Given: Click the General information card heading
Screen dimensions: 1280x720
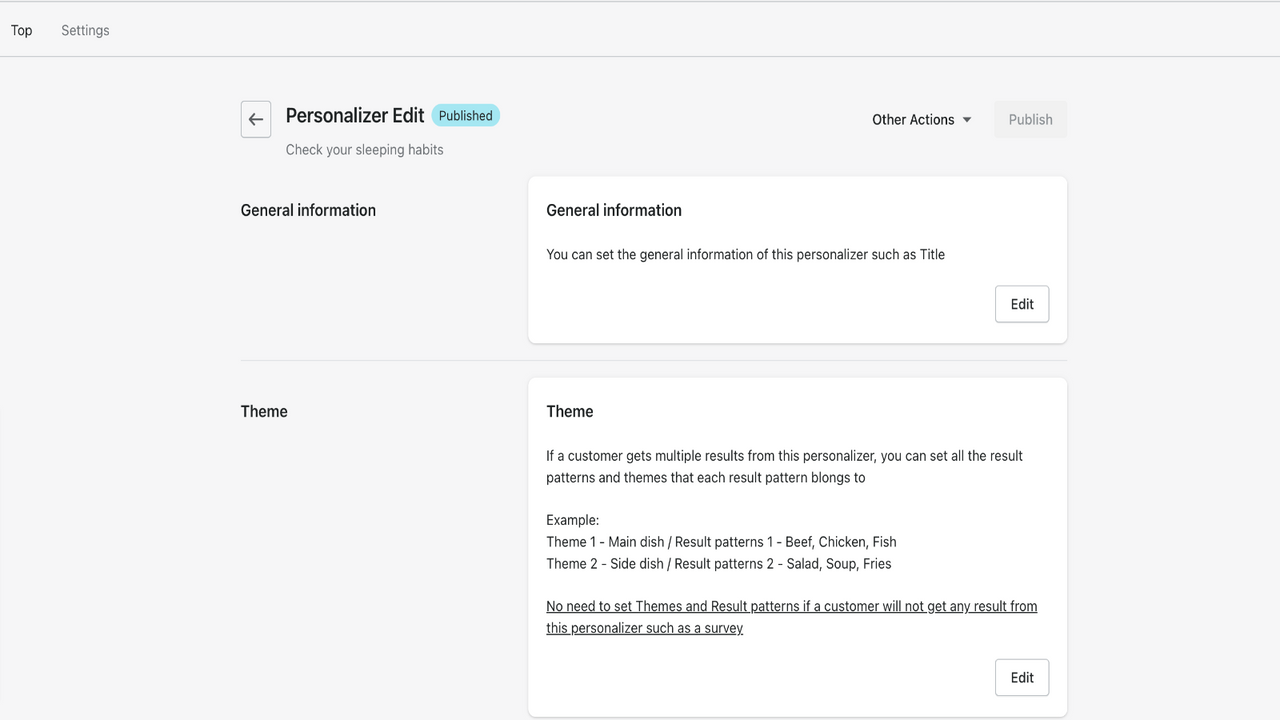Looking at the screenshot, I should point(614,210).
